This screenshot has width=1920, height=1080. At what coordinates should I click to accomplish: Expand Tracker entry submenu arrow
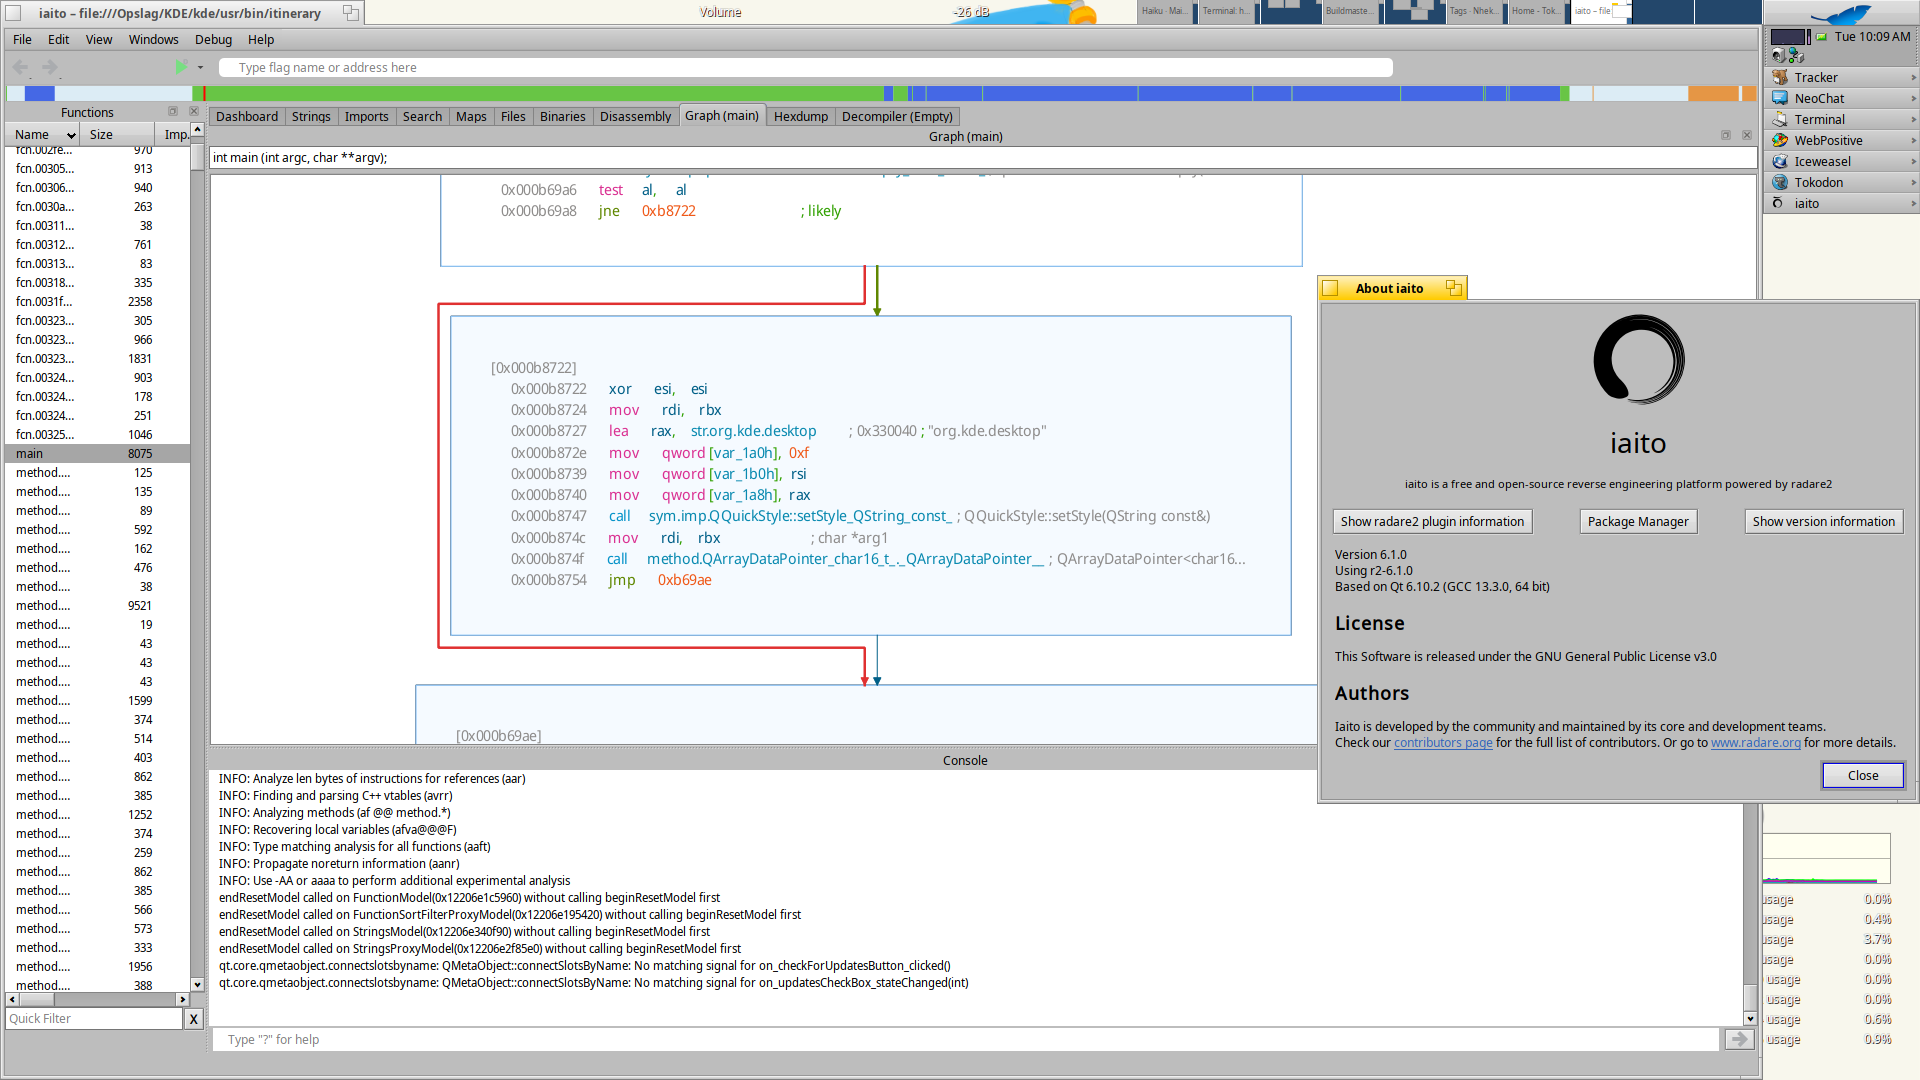coord(1913,77)
